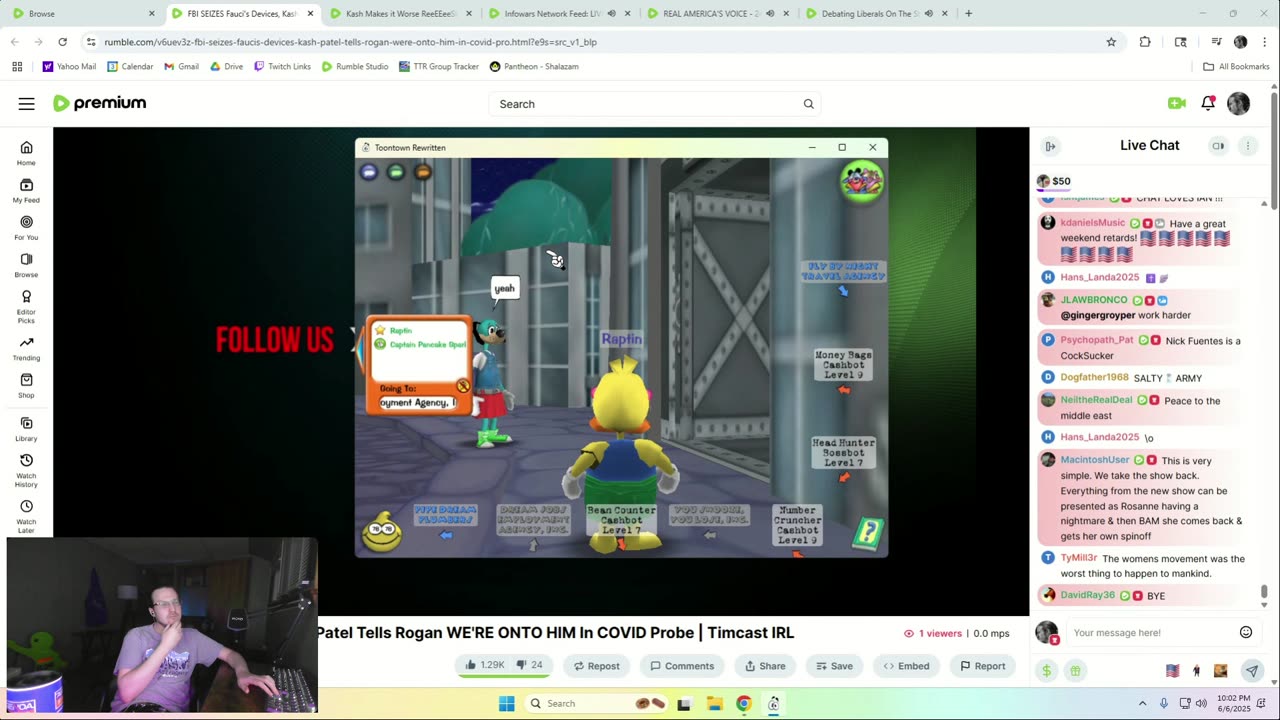Click the green button at Toontown top-left

(396, 172)
